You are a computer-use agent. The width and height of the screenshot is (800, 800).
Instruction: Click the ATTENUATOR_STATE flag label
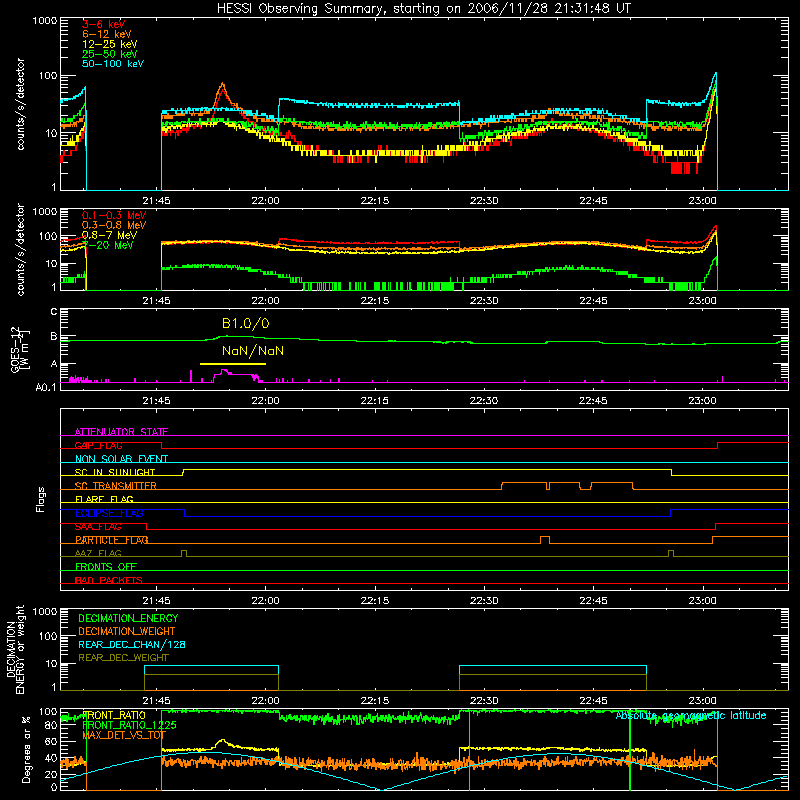pos(121,432)
